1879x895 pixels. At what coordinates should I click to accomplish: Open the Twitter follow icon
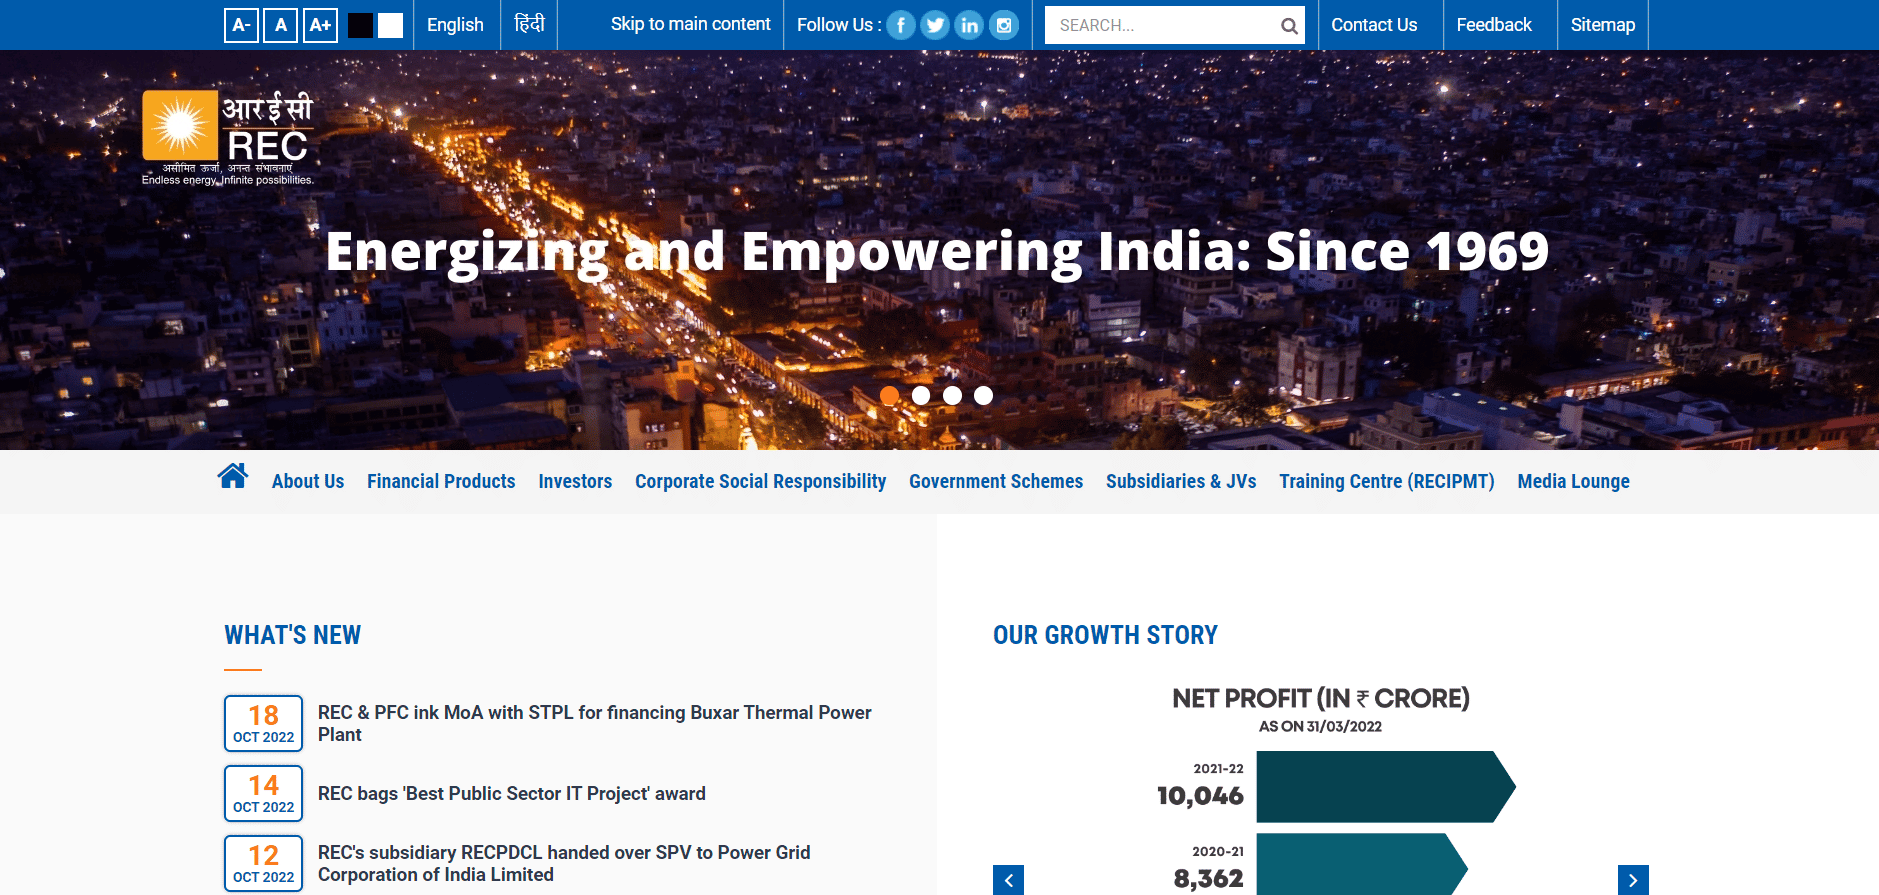pos(935,25)
